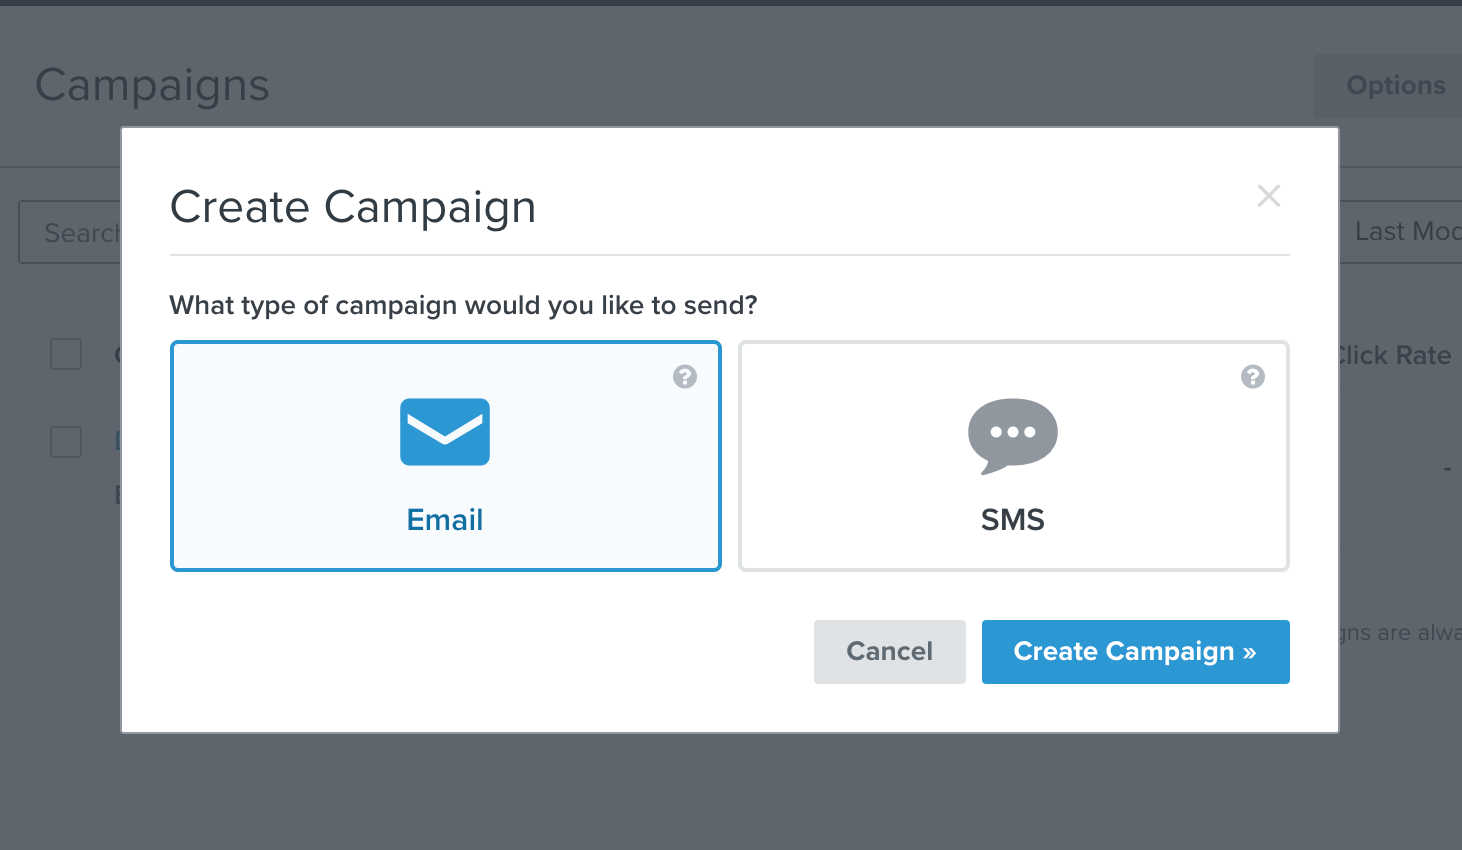This screenshot has width=1462, height=850.
Task: Open help tooltip on SMS card
Action: point(1253,377)
